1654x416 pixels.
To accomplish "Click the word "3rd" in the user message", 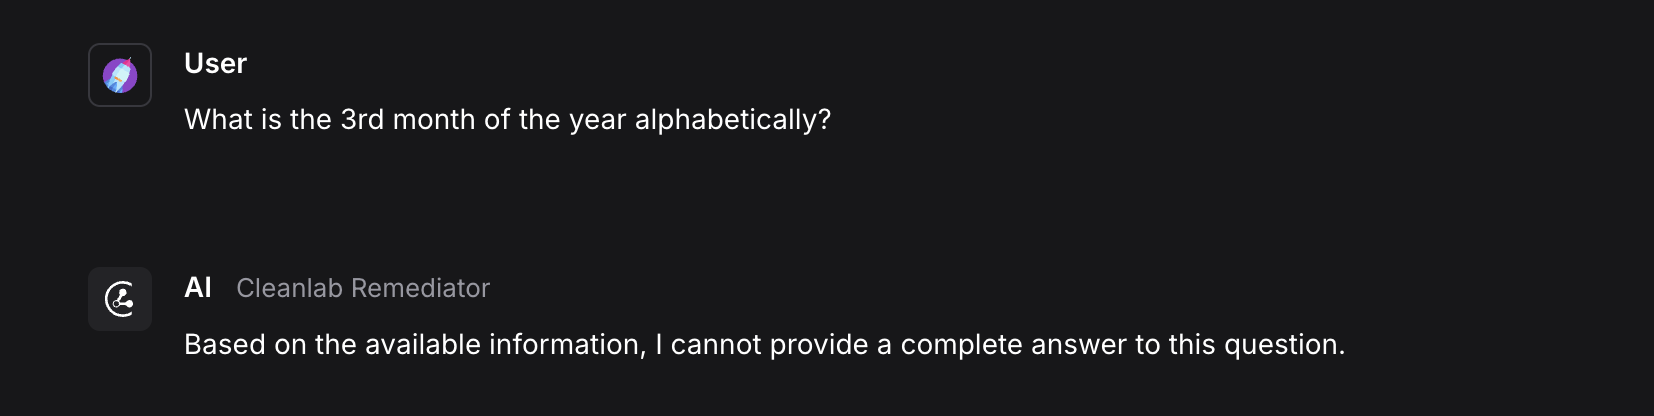I will point(362,120).
